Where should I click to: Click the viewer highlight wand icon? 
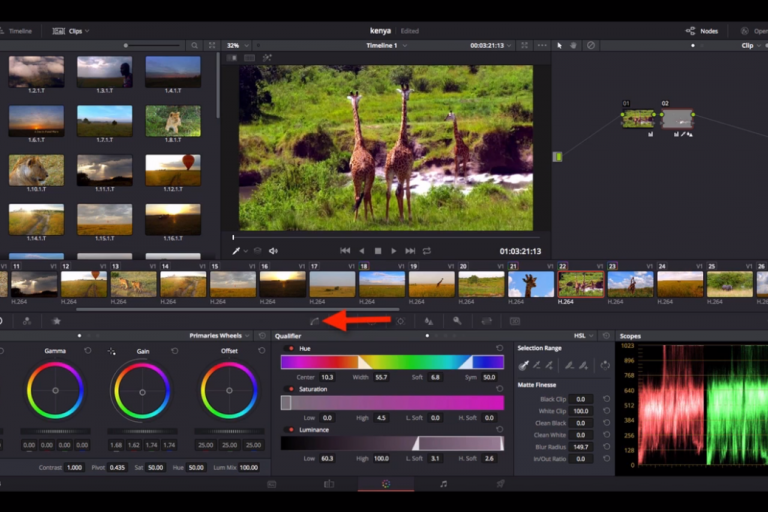pos(267,57)
